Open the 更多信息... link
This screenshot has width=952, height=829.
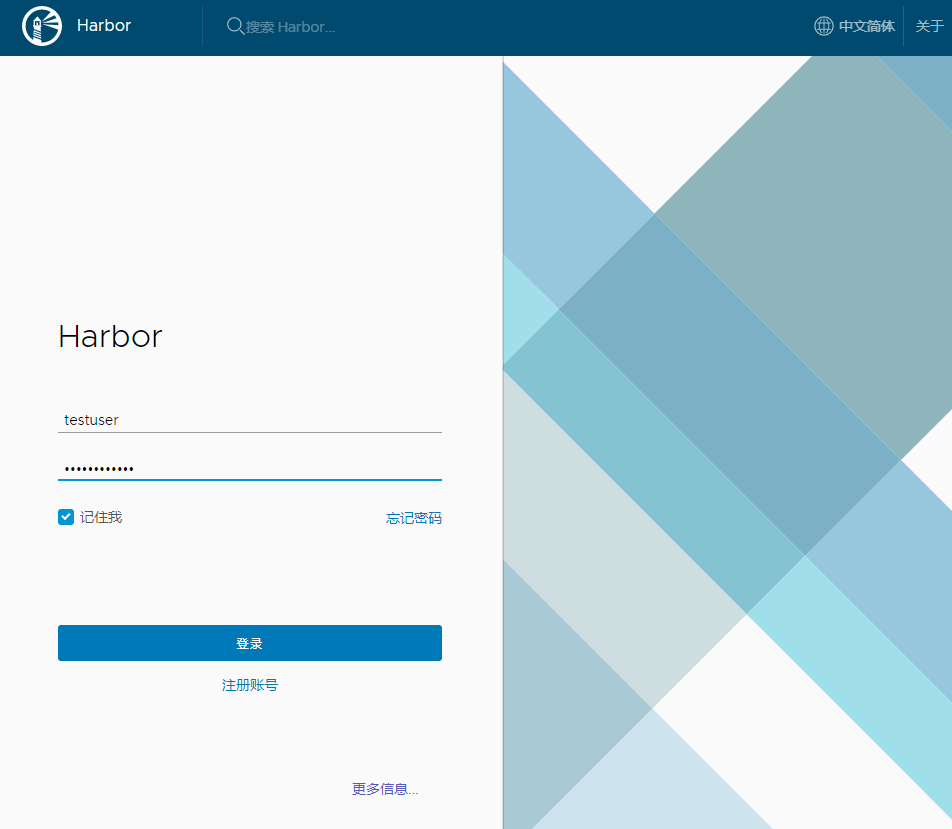(385, 789)
